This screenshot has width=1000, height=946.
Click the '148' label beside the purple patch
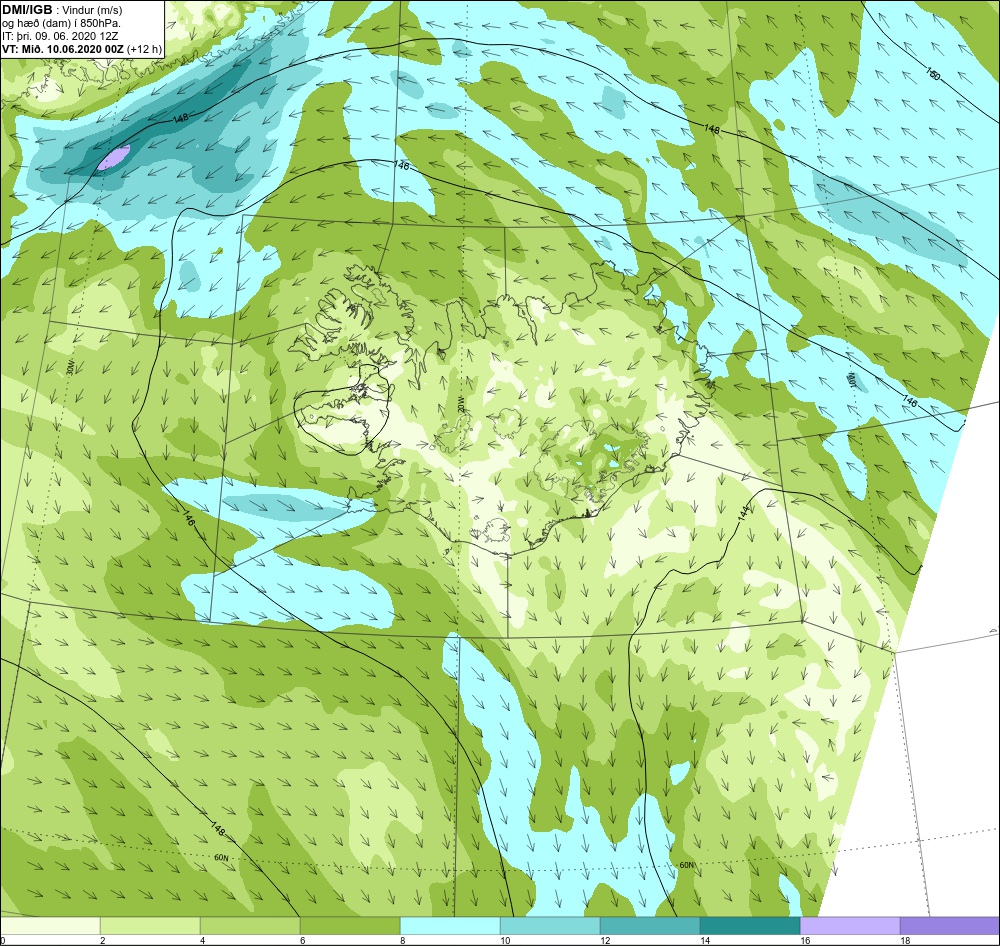click(x=180, y=119)
